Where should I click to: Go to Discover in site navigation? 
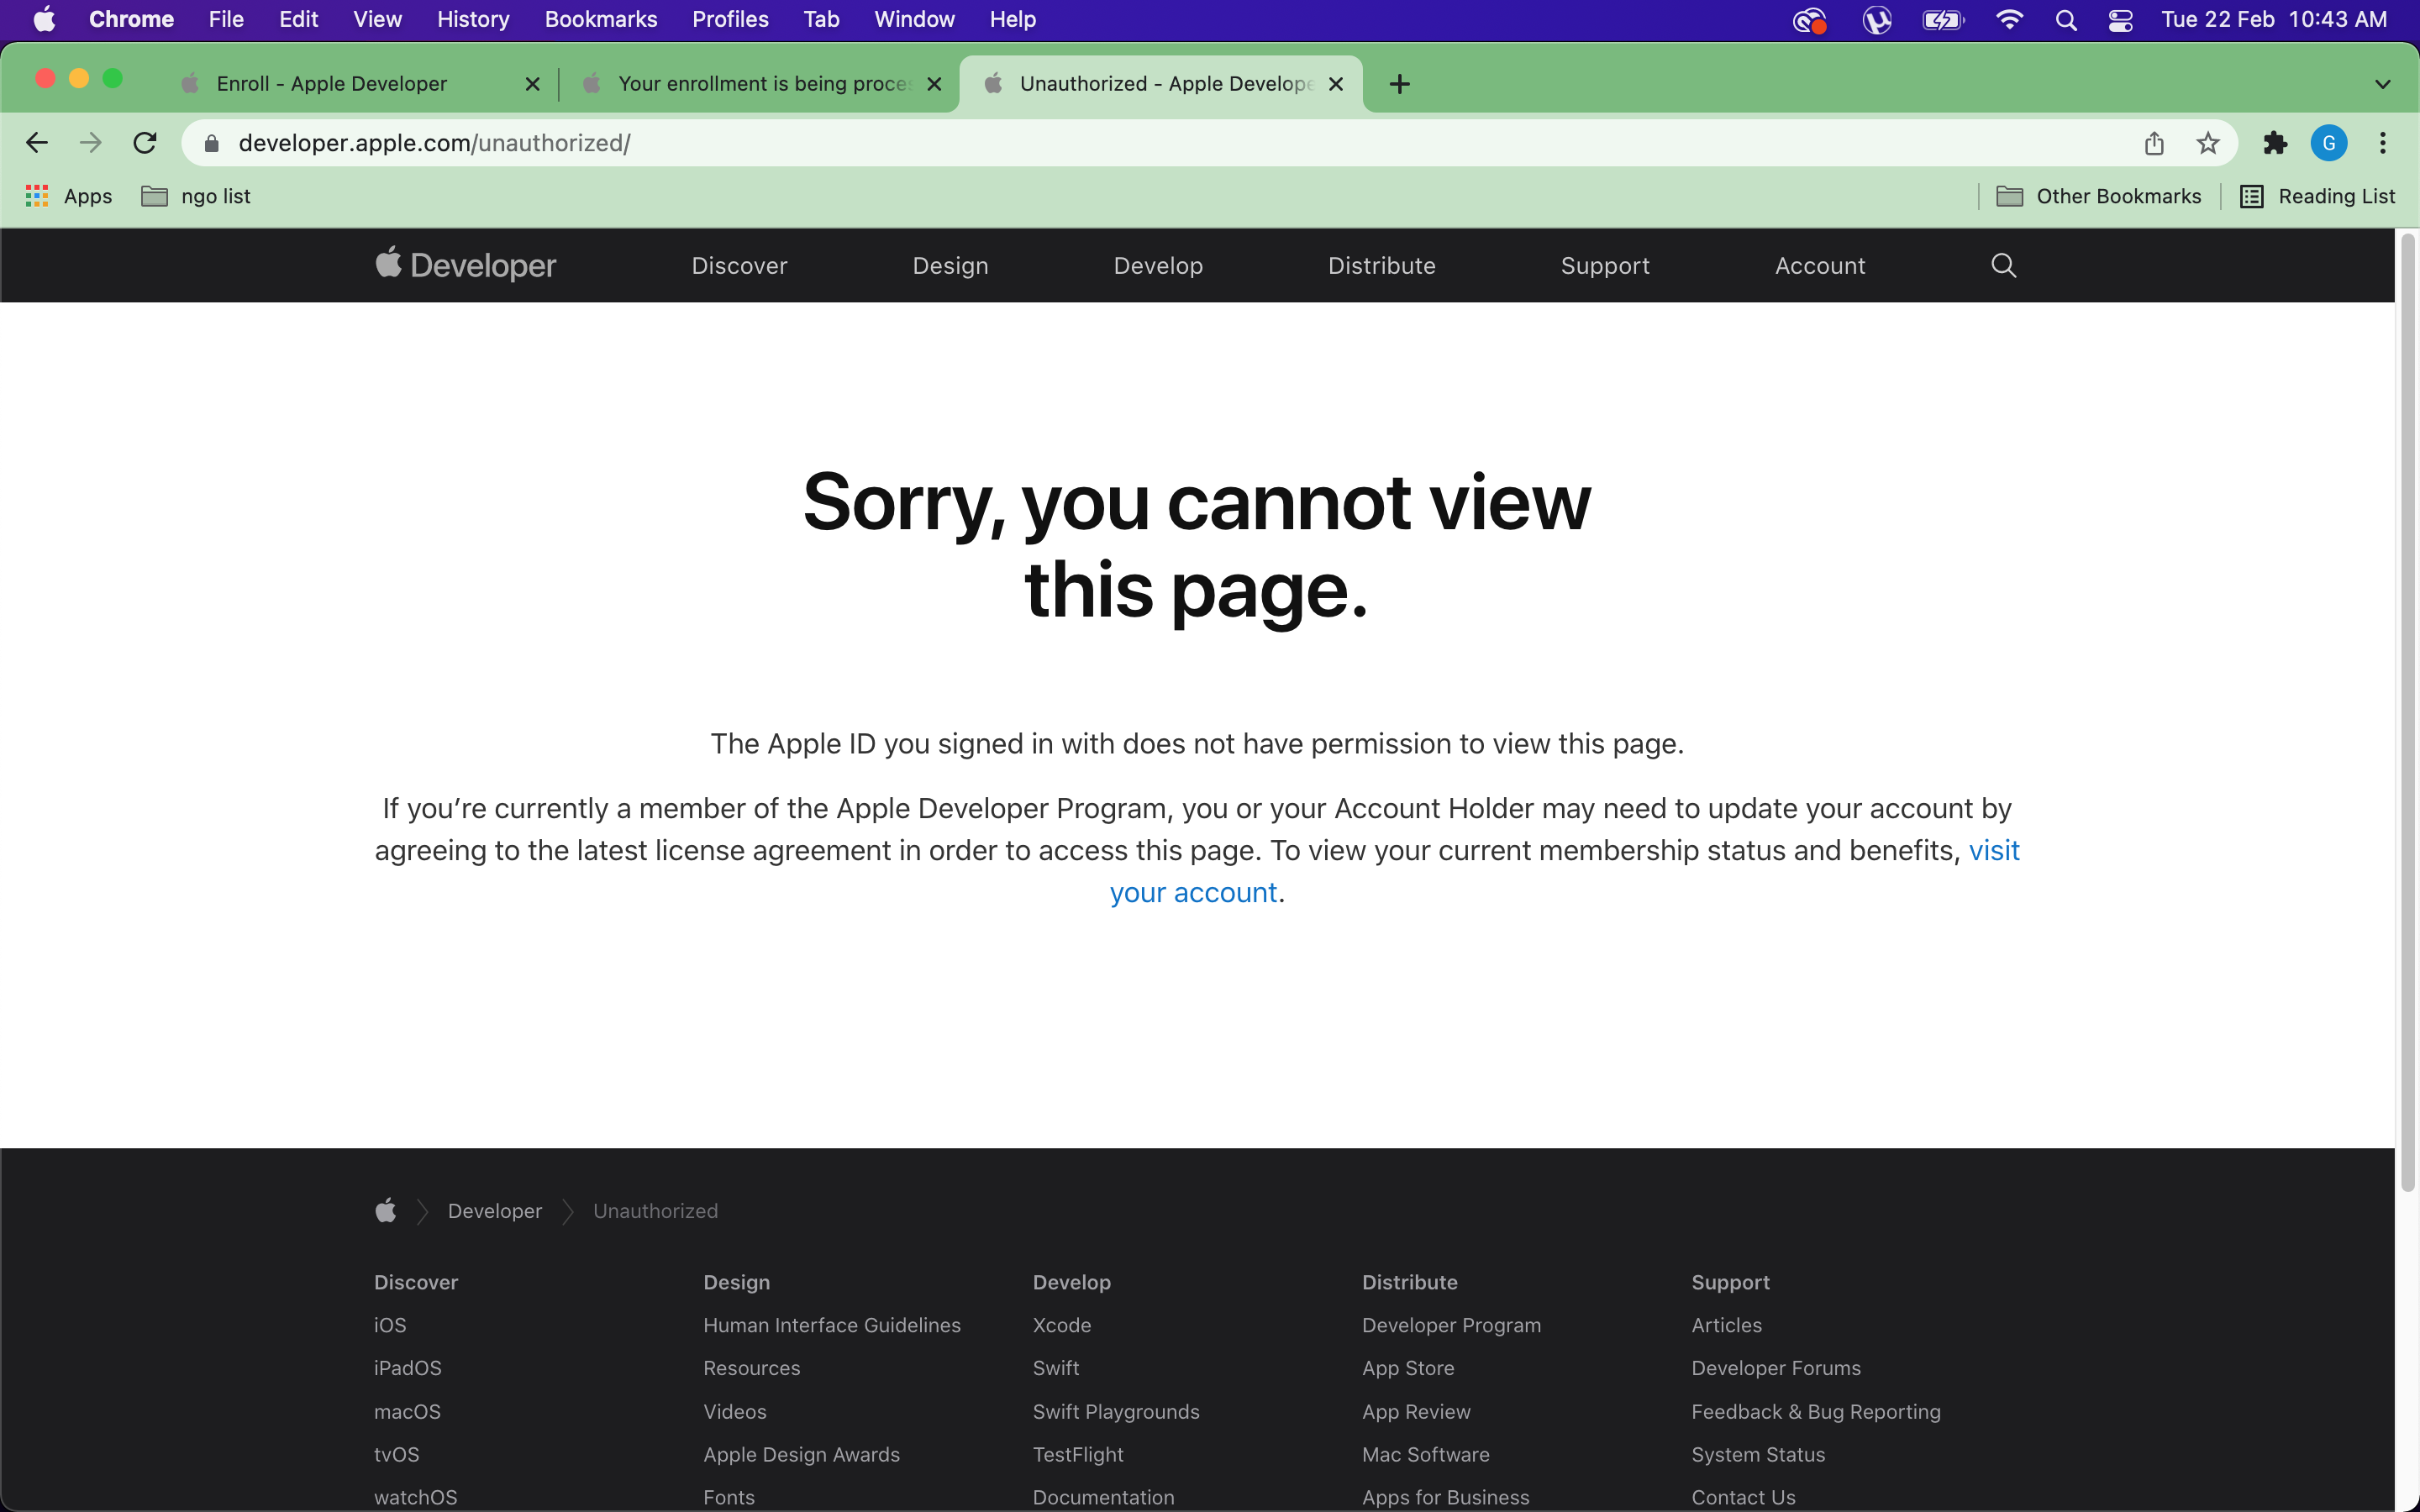tap(739, 265)
